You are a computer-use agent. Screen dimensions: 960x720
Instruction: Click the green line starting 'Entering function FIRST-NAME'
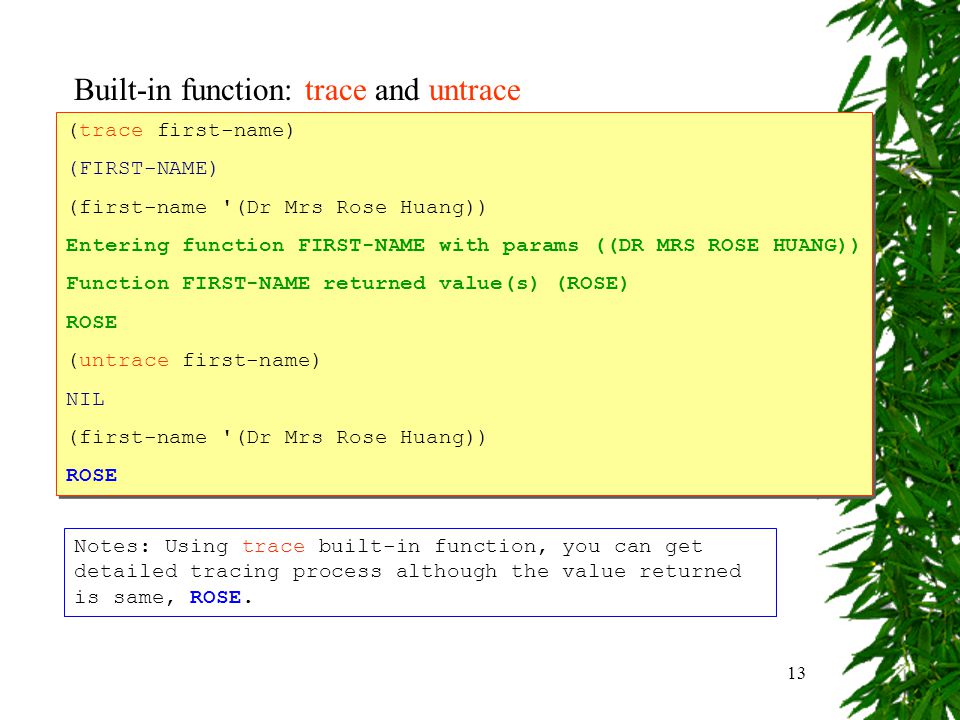coord(462,246)
